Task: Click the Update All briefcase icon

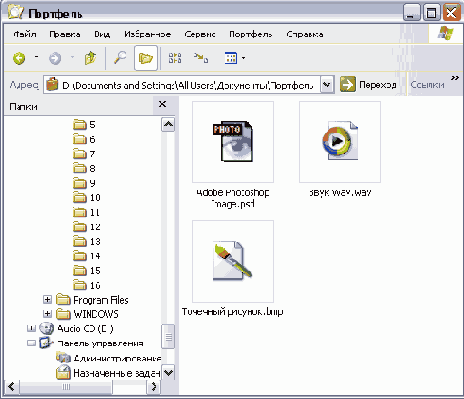Action: 175,58
